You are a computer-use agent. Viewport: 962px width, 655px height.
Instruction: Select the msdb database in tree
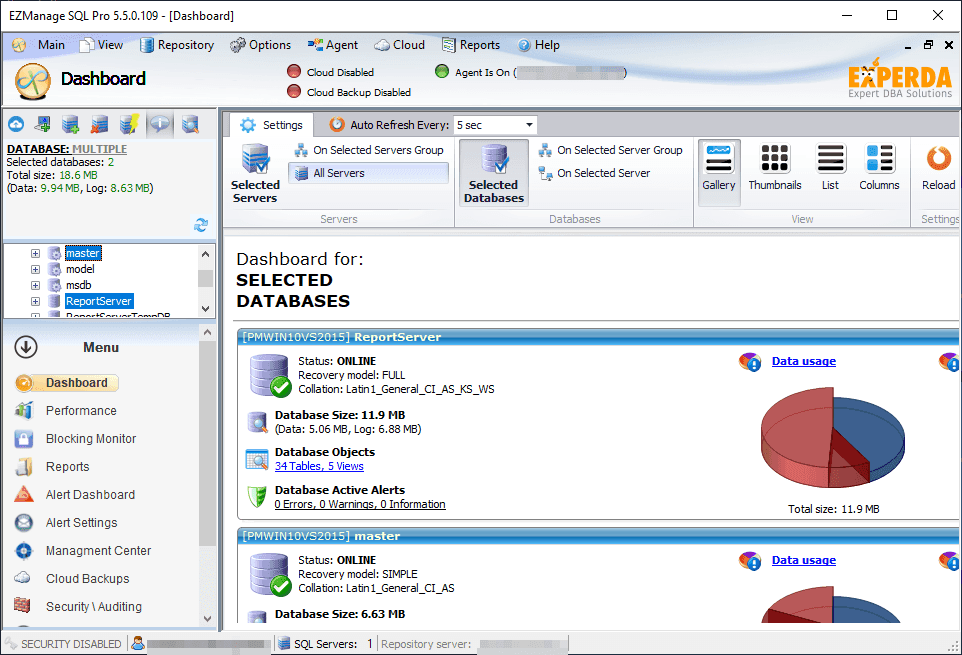[x=79, y=285]
